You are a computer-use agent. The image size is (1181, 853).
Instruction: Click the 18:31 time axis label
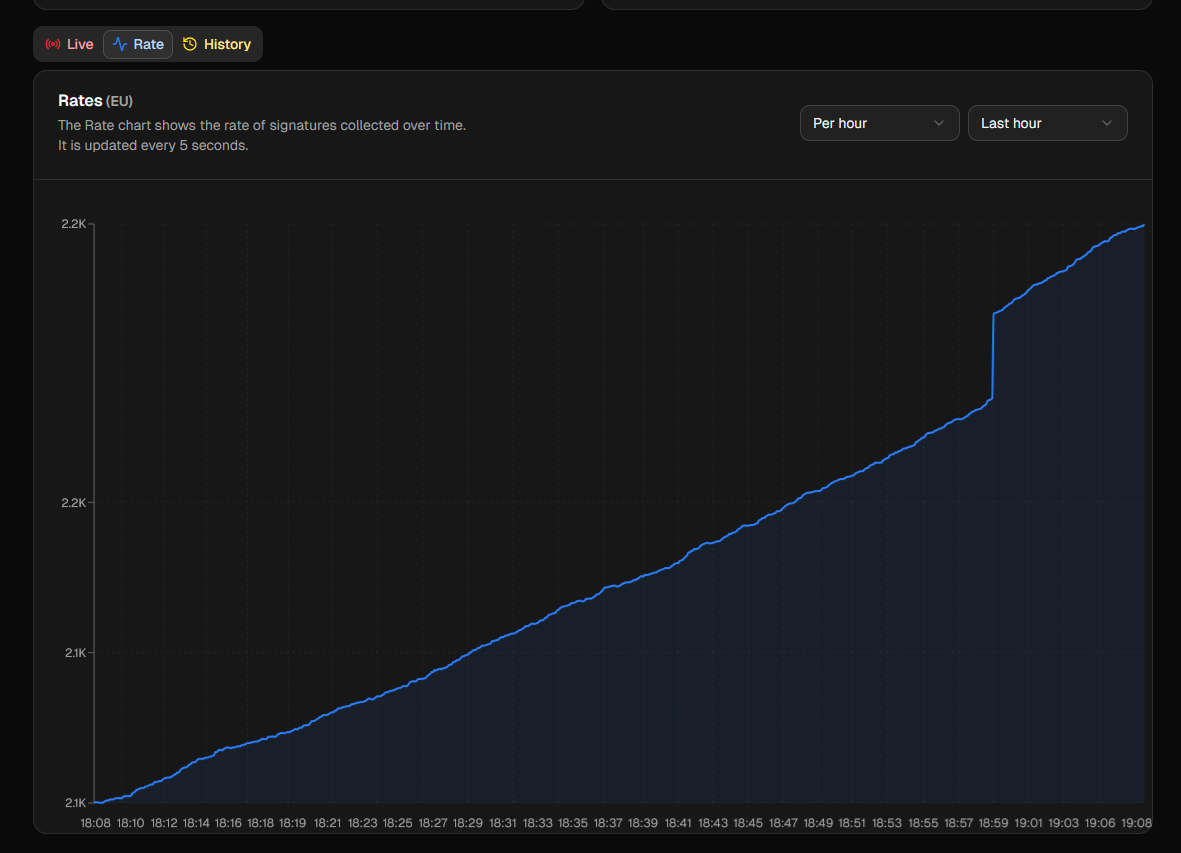[502, 823]
